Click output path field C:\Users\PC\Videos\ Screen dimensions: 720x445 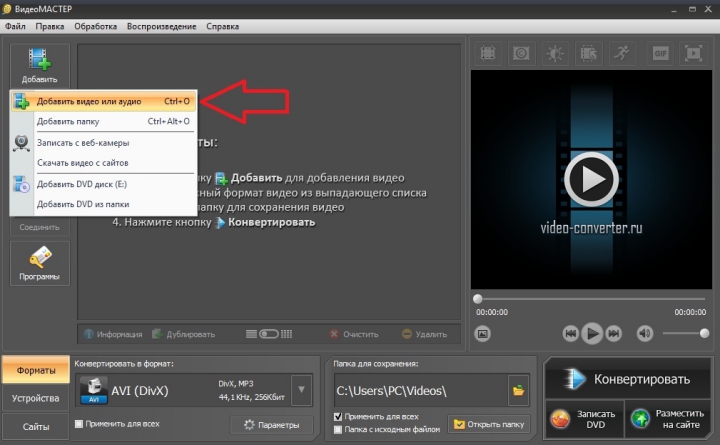tap(421, 391)
